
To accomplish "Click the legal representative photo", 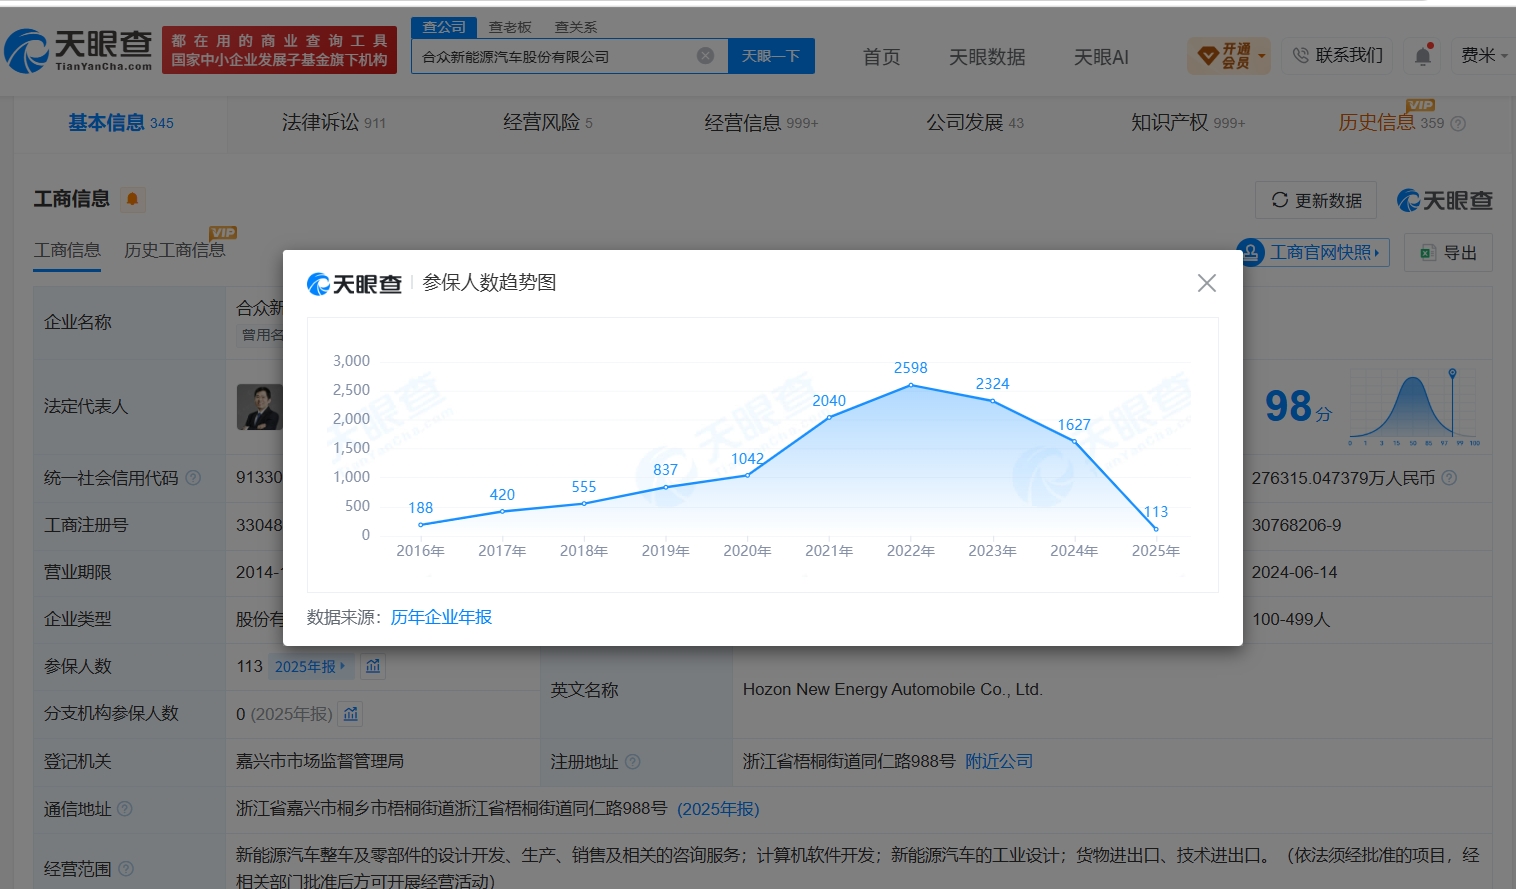I will pos(259,407).
